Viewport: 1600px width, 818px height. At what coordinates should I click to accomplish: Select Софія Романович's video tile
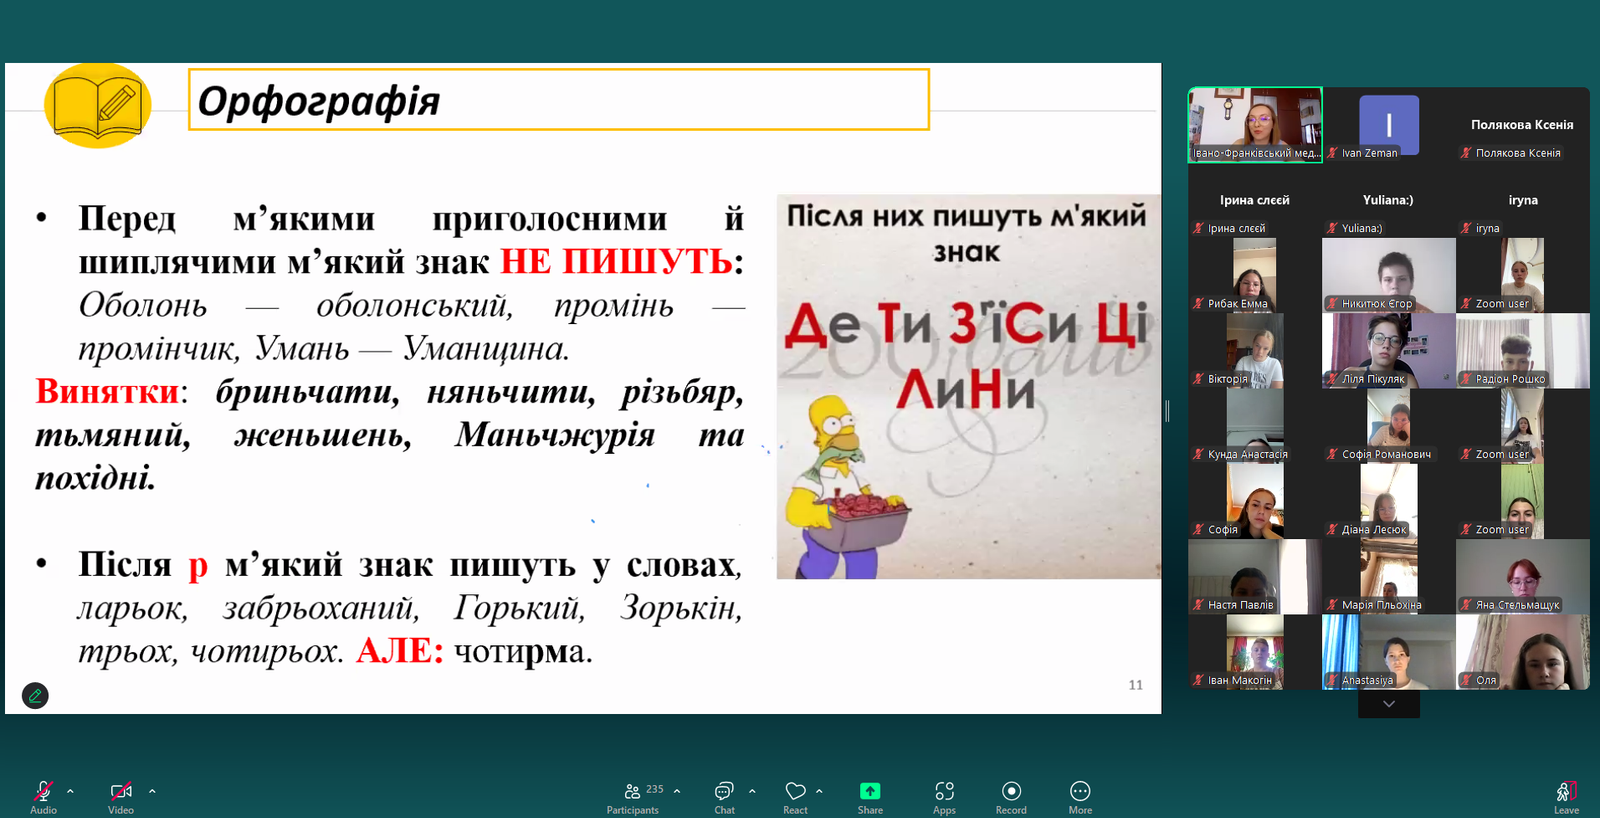pyautogui.click(x=1389, y=426)
